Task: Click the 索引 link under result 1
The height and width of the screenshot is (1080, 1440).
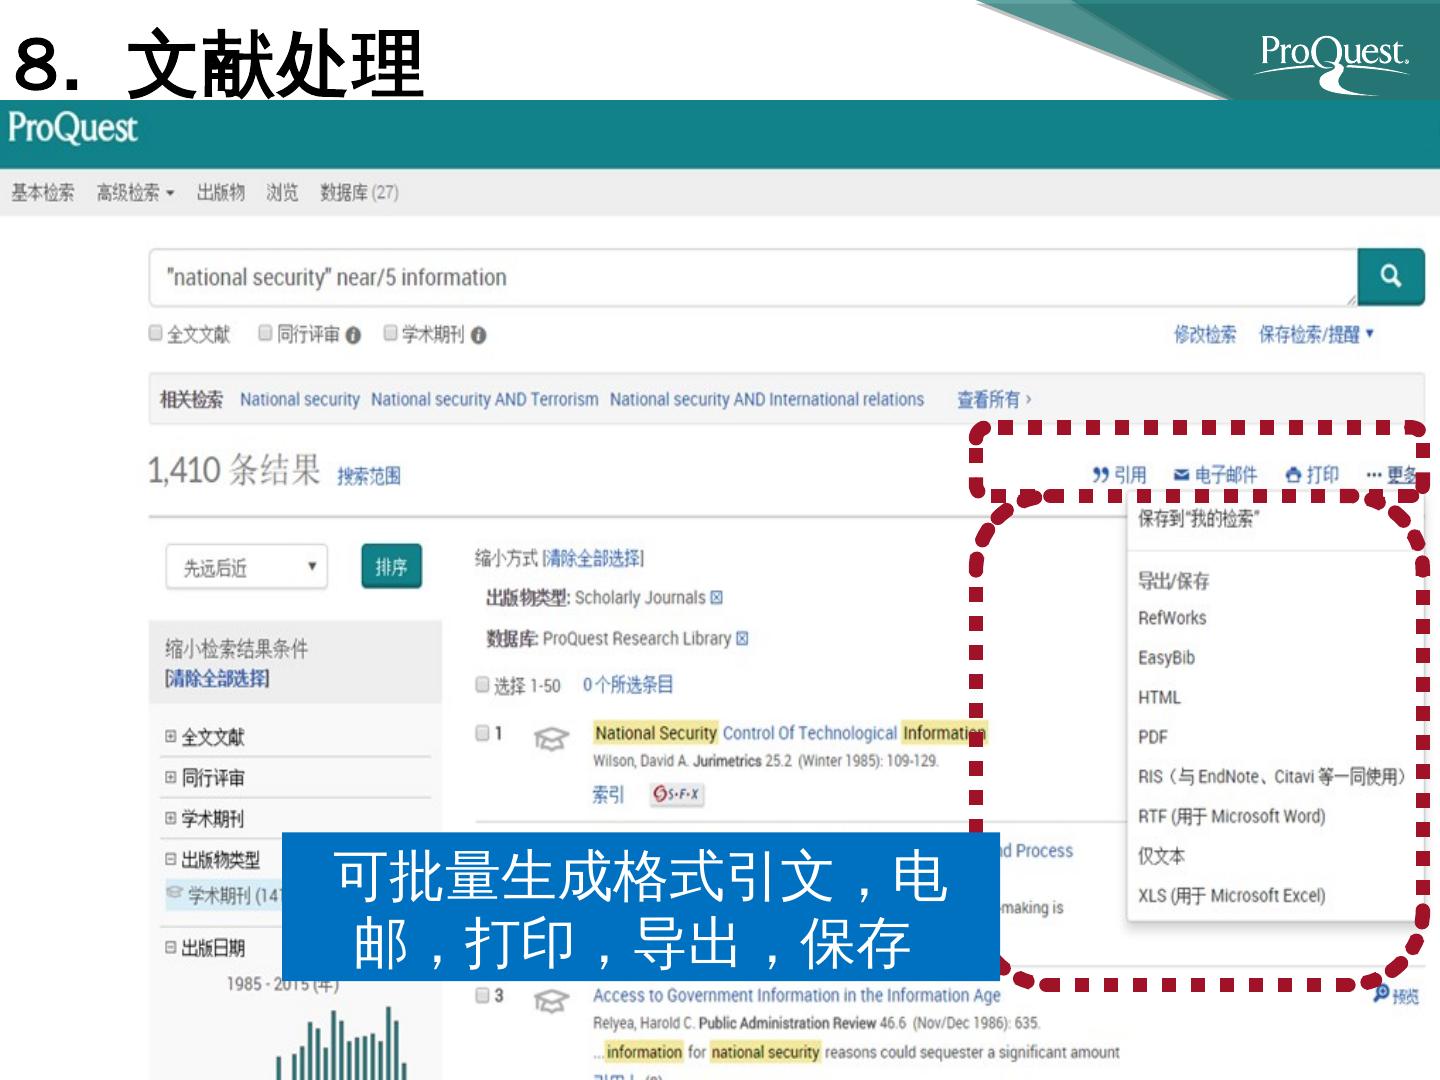Action: coord(607,794)
